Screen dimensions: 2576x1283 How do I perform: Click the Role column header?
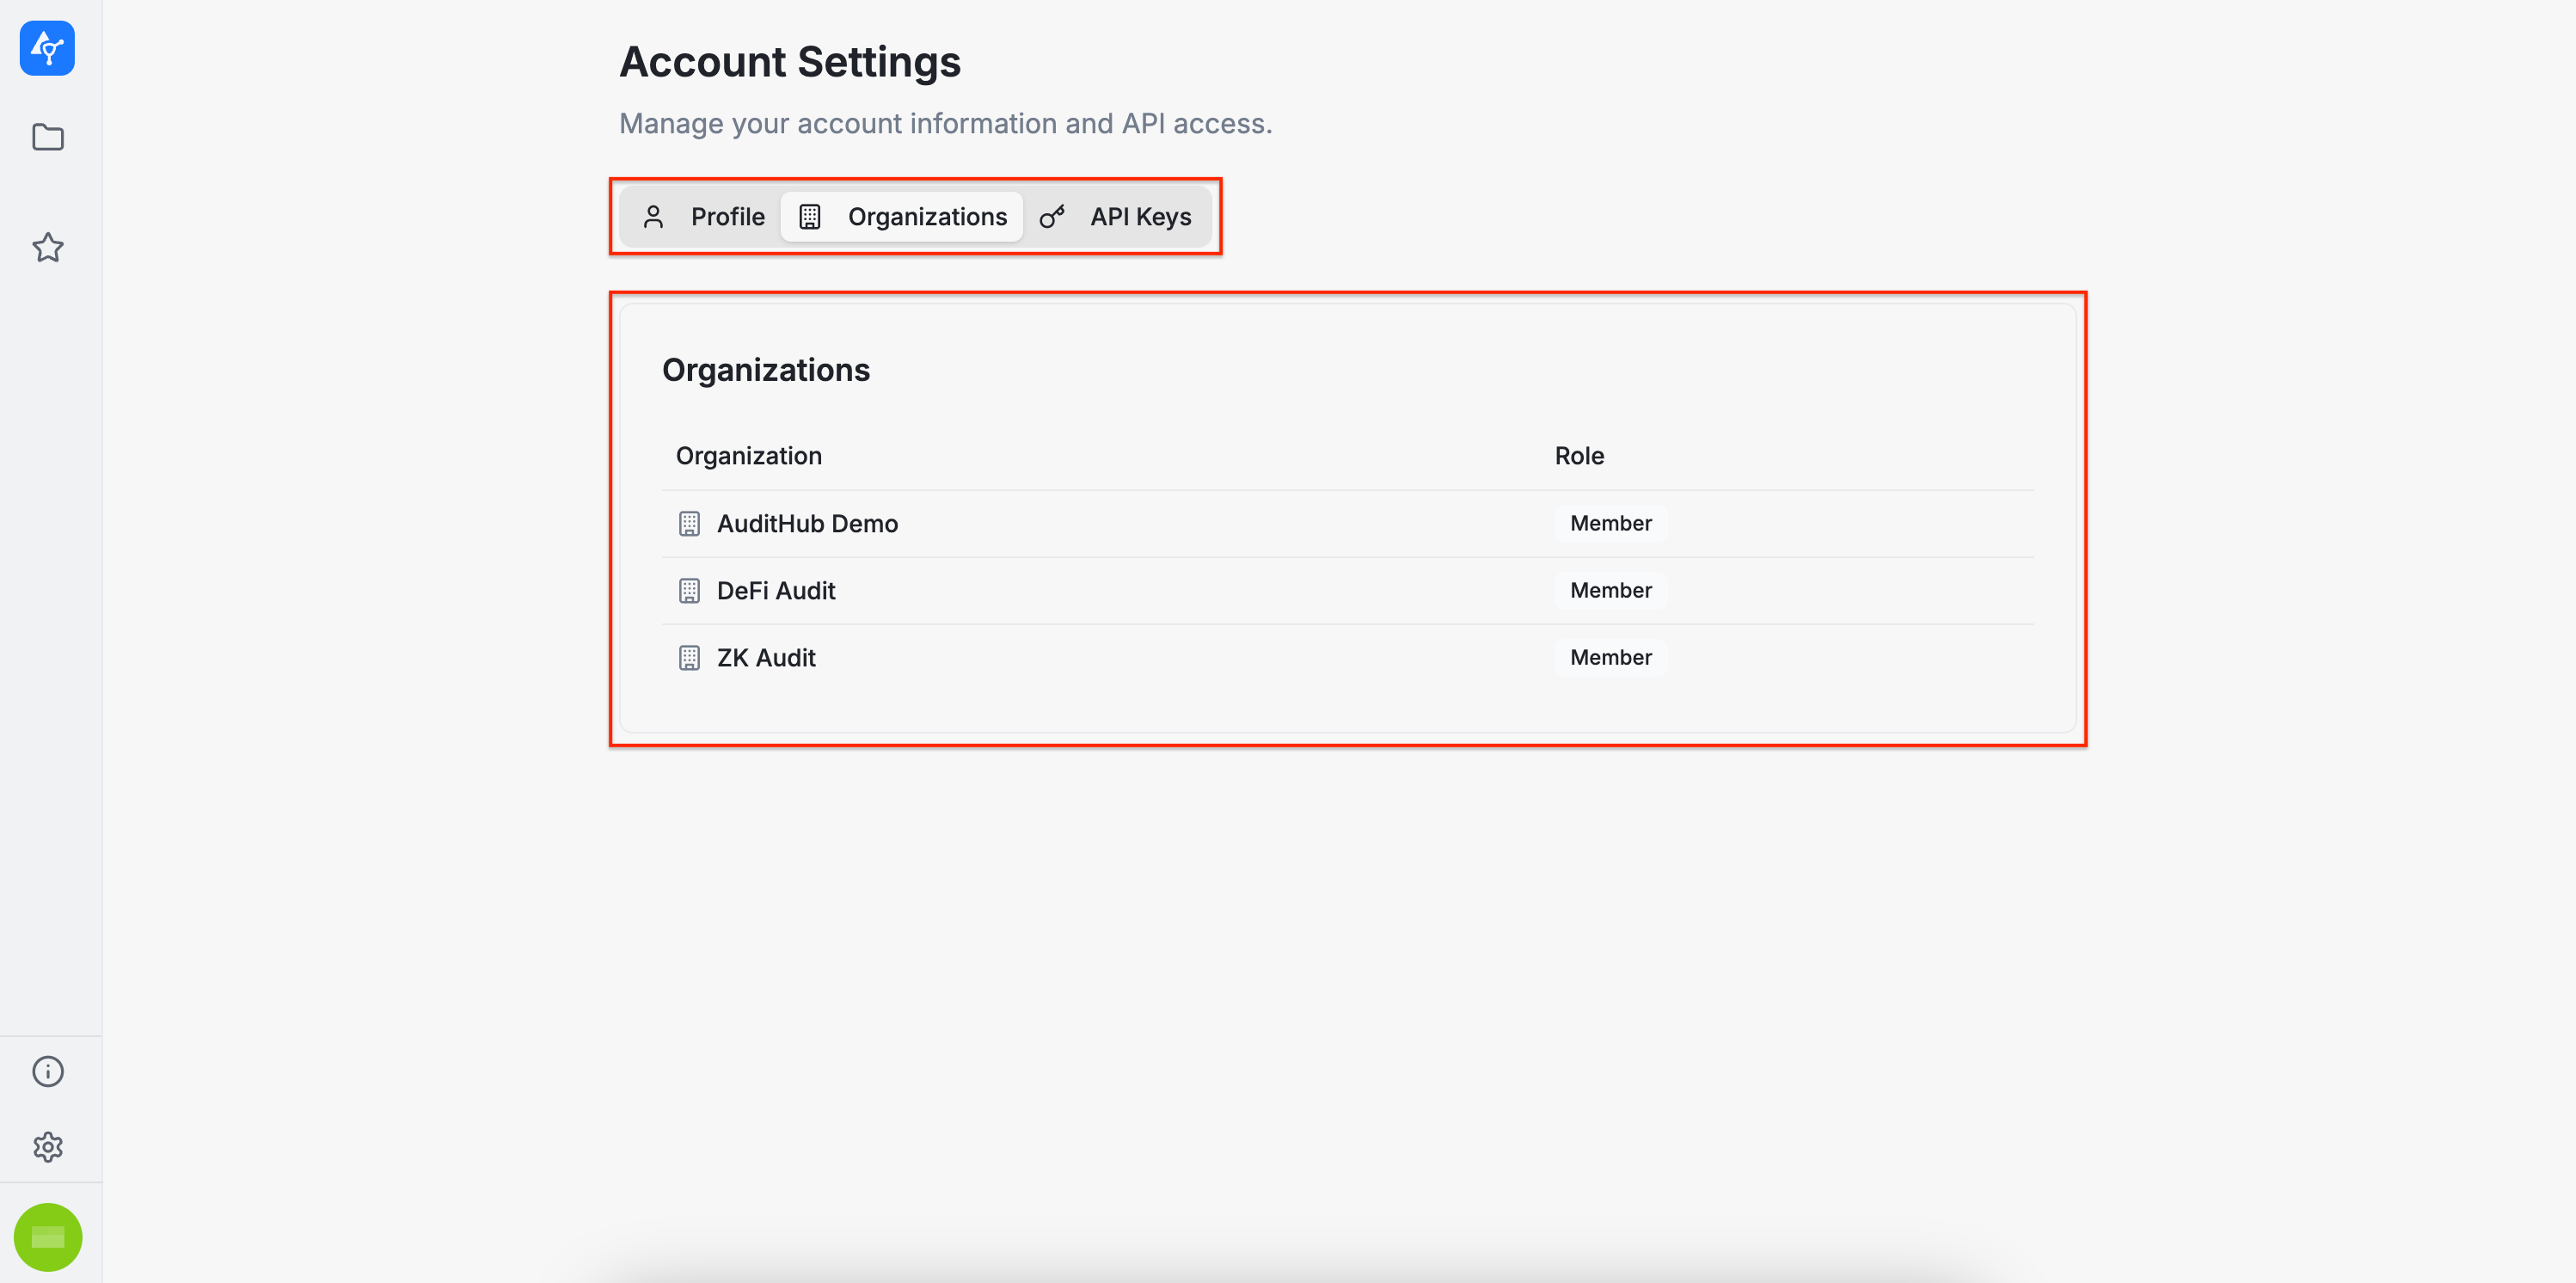point(1579,456)
